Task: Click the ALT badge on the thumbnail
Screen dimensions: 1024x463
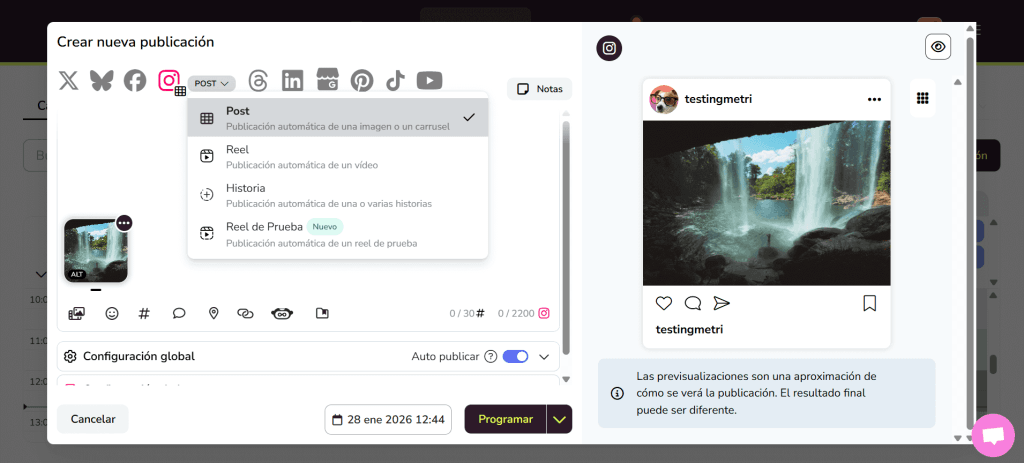Action: coord(77,274)
